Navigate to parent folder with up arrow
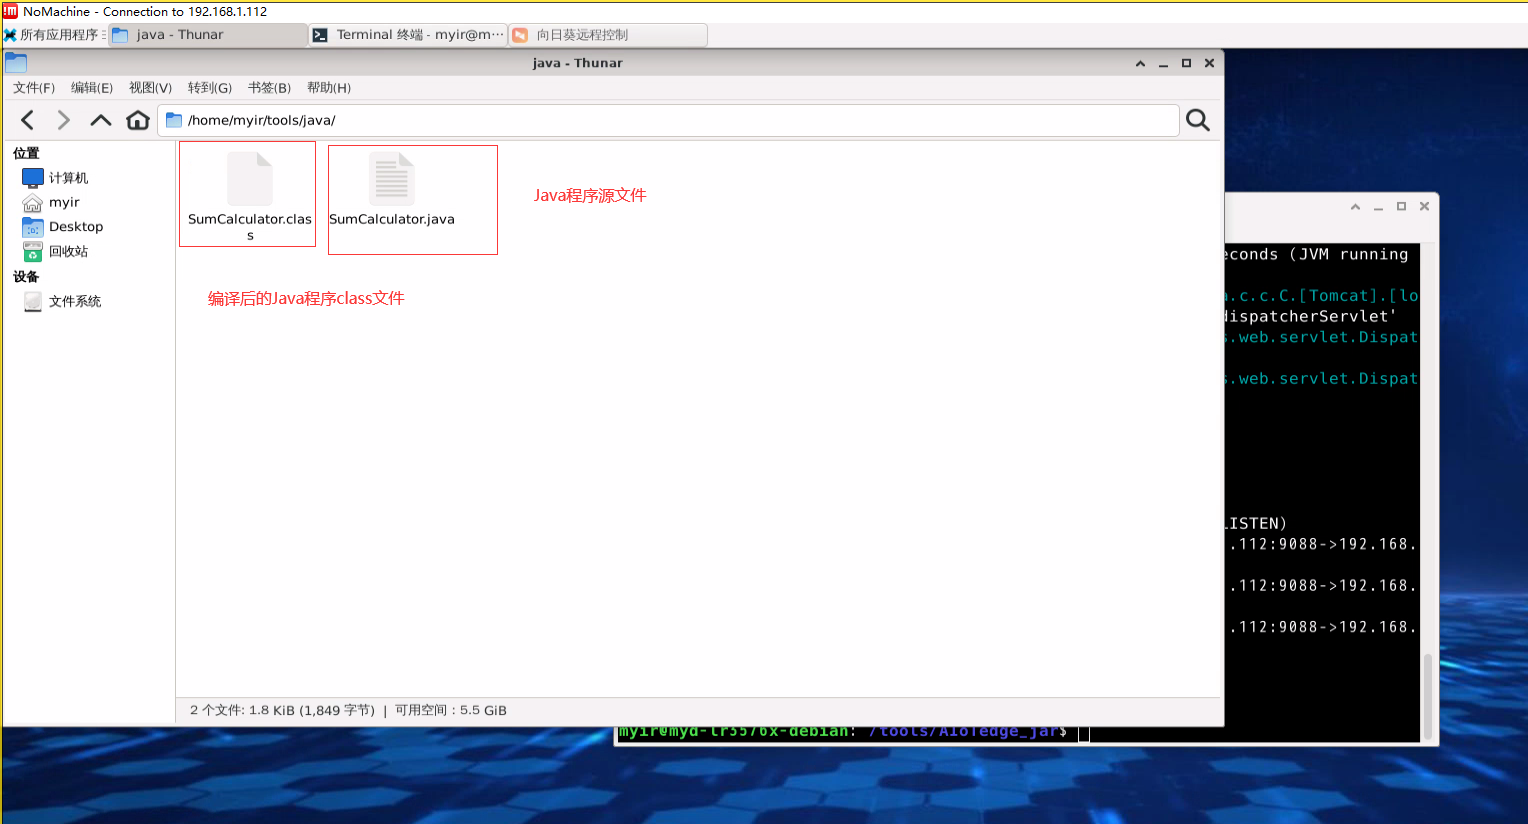 100,121
